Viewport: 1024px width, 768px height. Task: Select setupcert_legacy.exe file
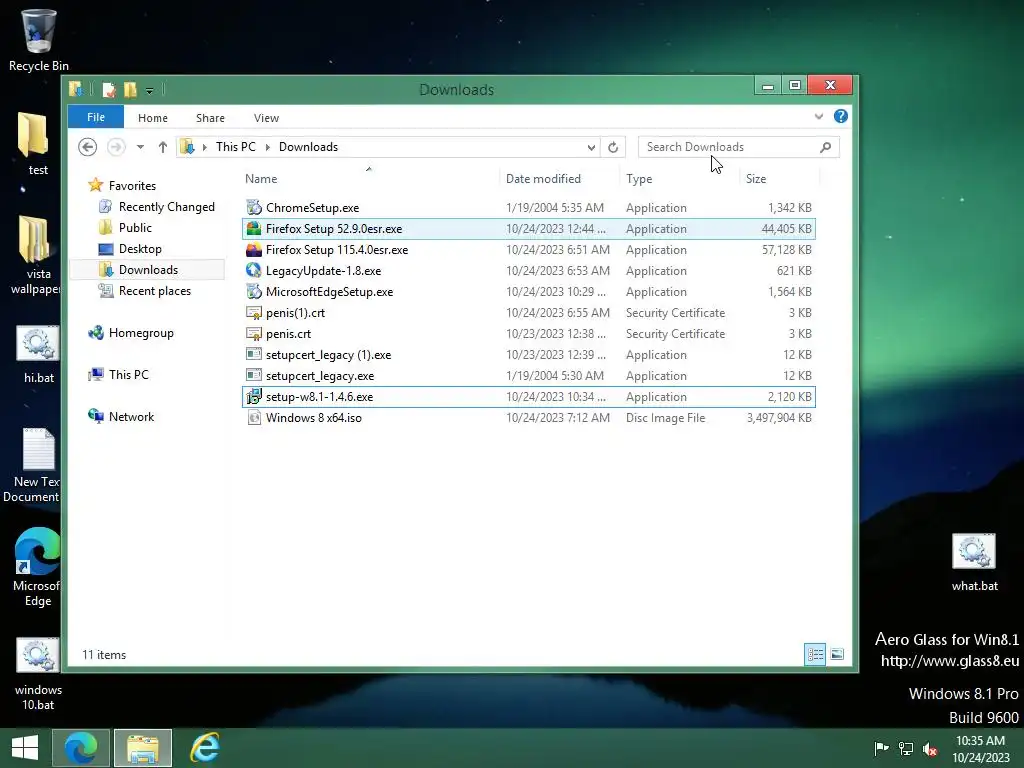coord(528,376)
